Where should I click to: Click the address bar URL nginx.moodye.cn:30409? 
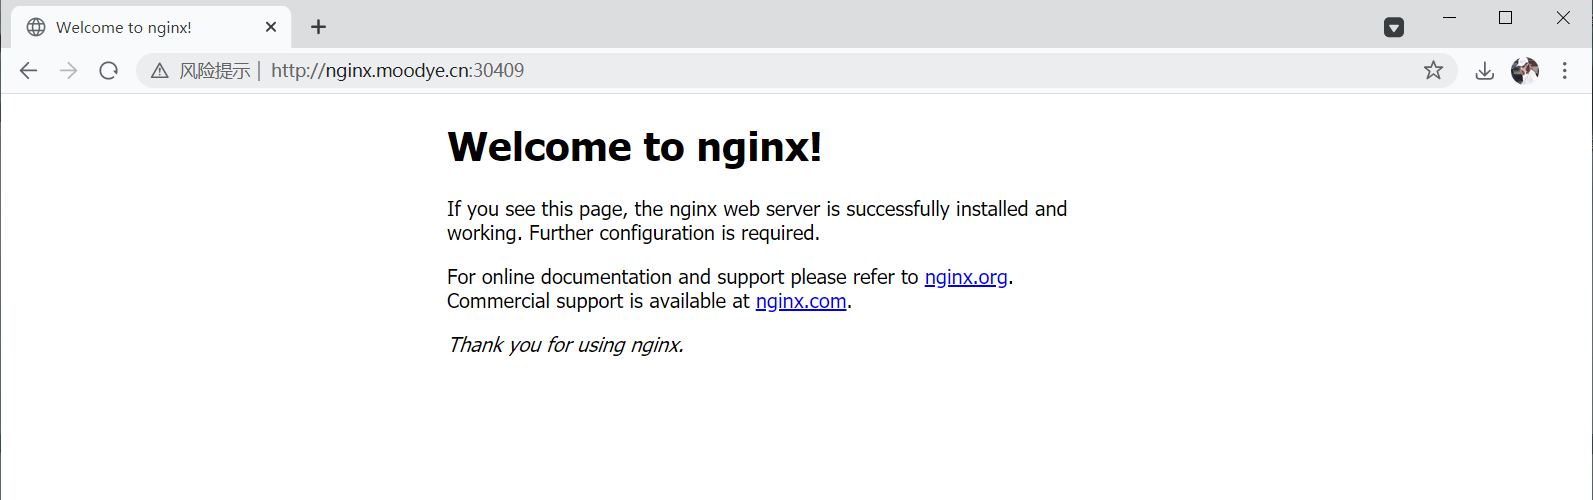tap(397, 71)
